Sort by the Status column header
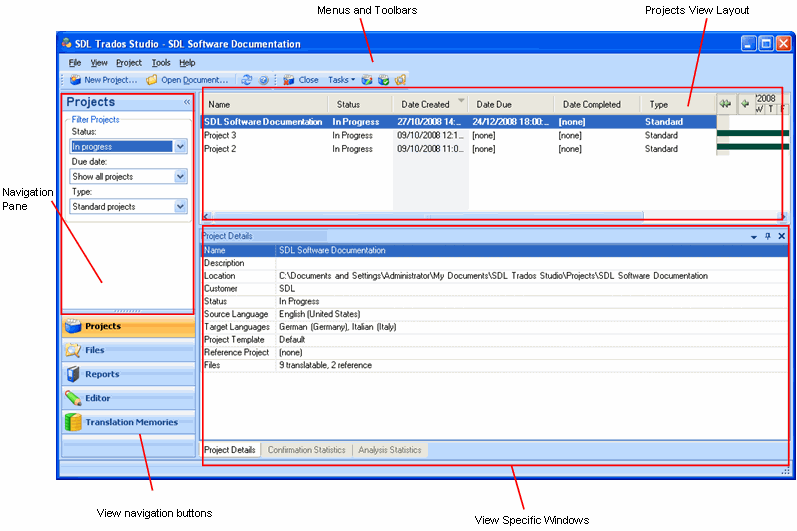This screenshot has width=797, height=531. (x=360, y=104)
